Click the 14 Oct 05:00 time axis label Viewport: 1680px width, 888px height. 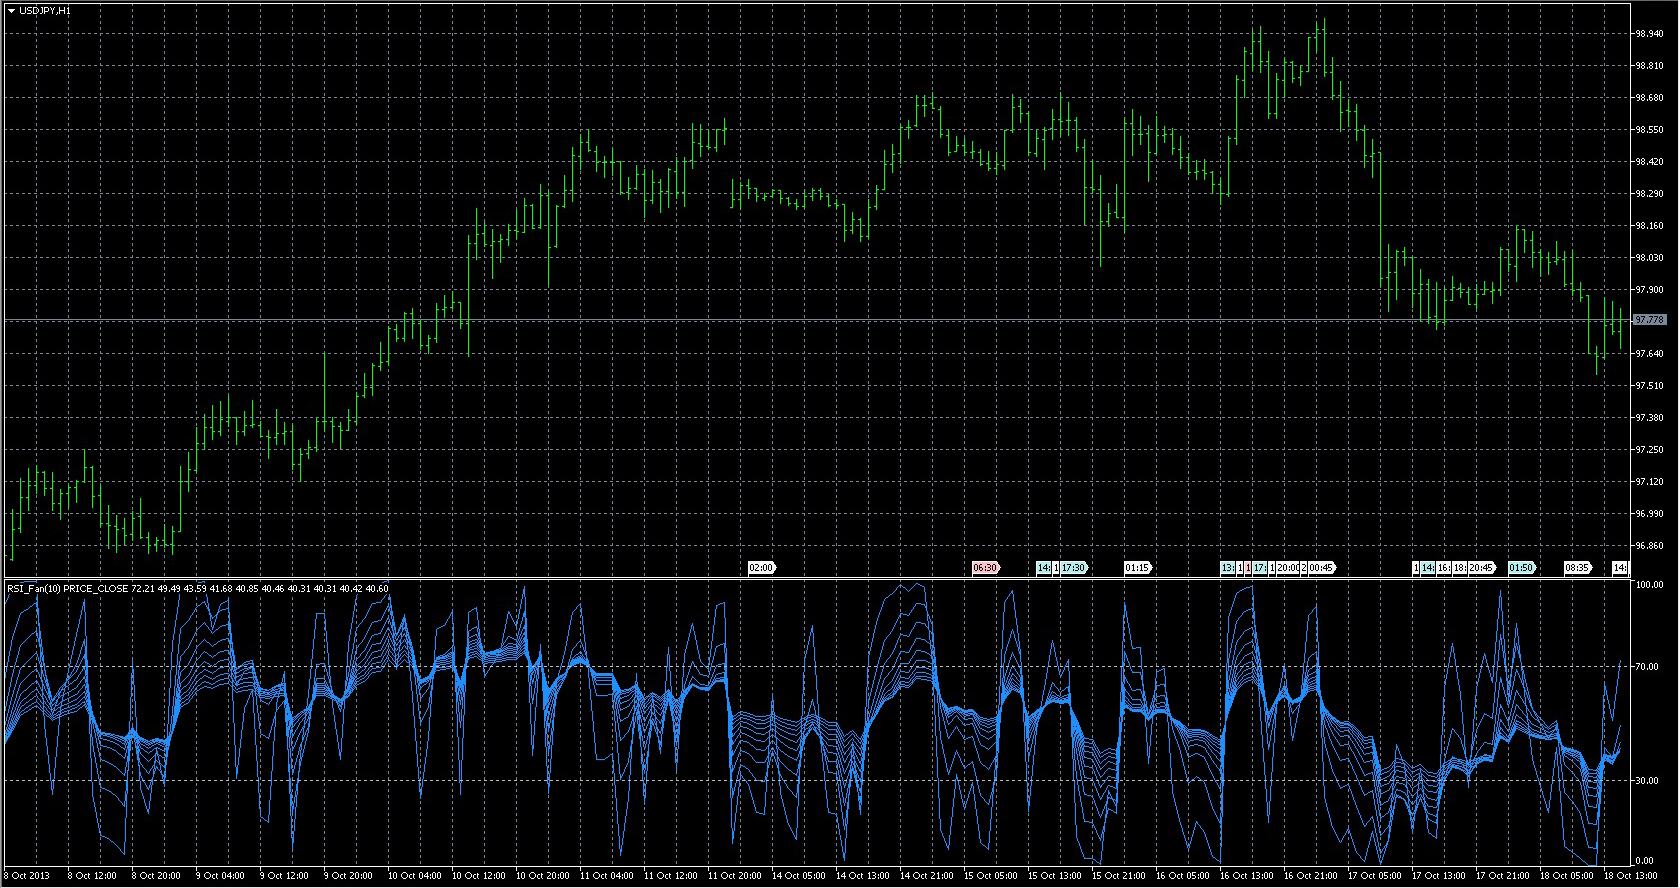(x=797, y=876)
